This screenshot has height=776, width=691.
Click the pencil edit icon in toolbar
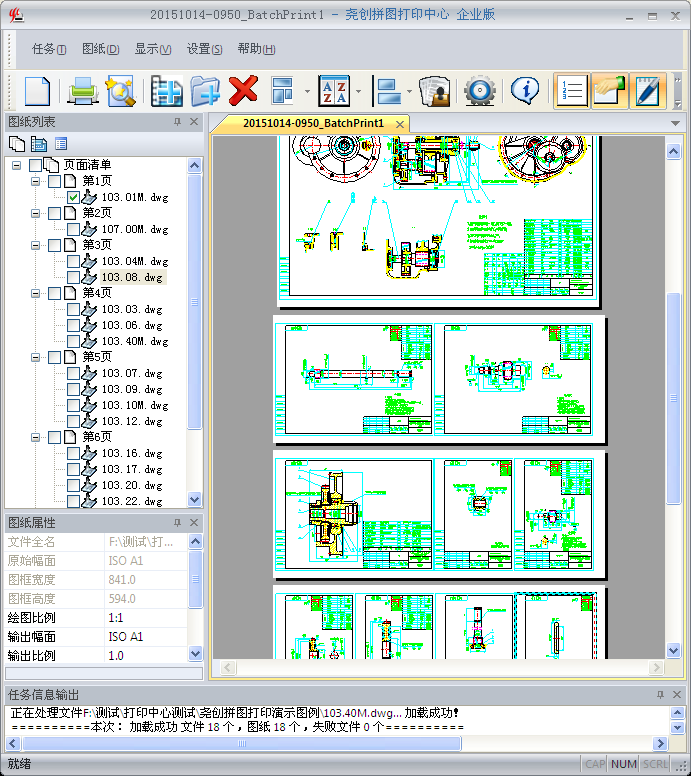tap(649, 91)
